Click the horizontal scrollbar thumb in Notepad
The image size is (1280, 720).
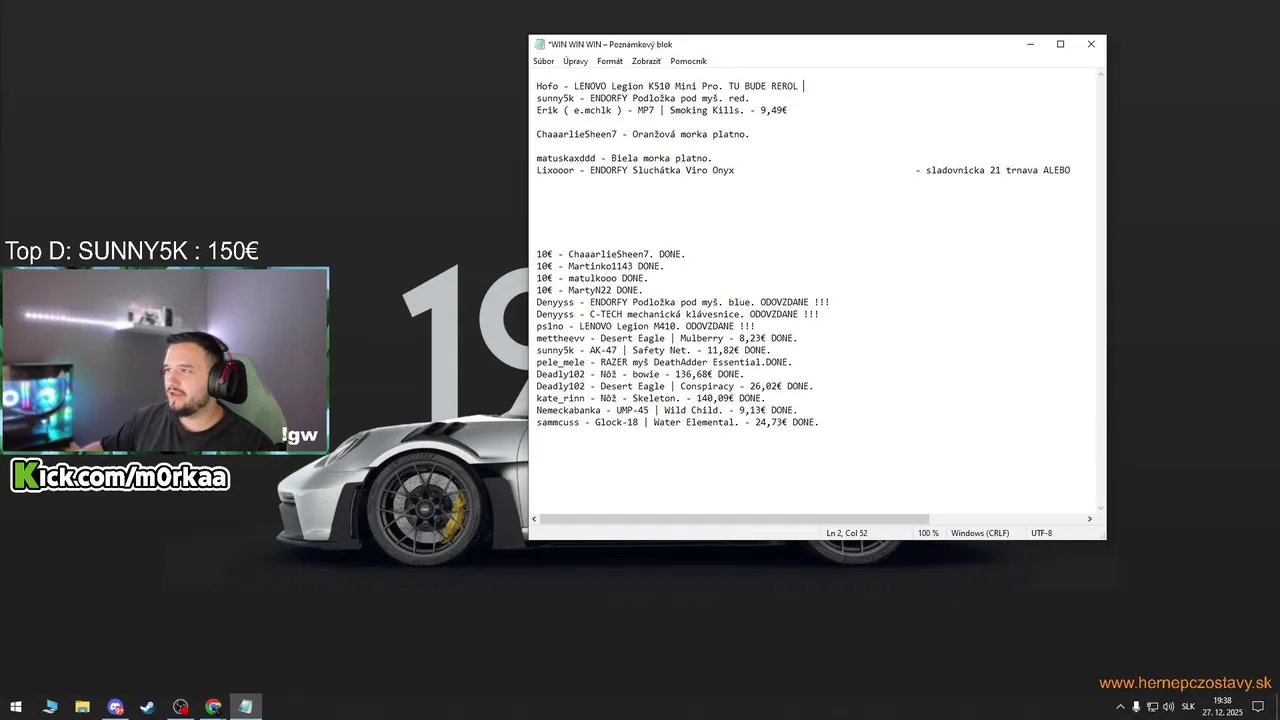coord(735,519)
